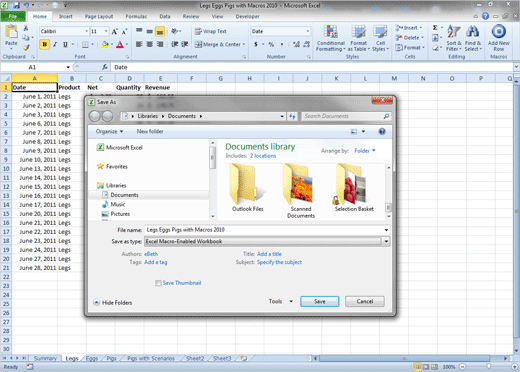This screenshot has width=520, height=372.
Task: Open the Arrange by Folder dropdown
Action: [x=365, y=151]
